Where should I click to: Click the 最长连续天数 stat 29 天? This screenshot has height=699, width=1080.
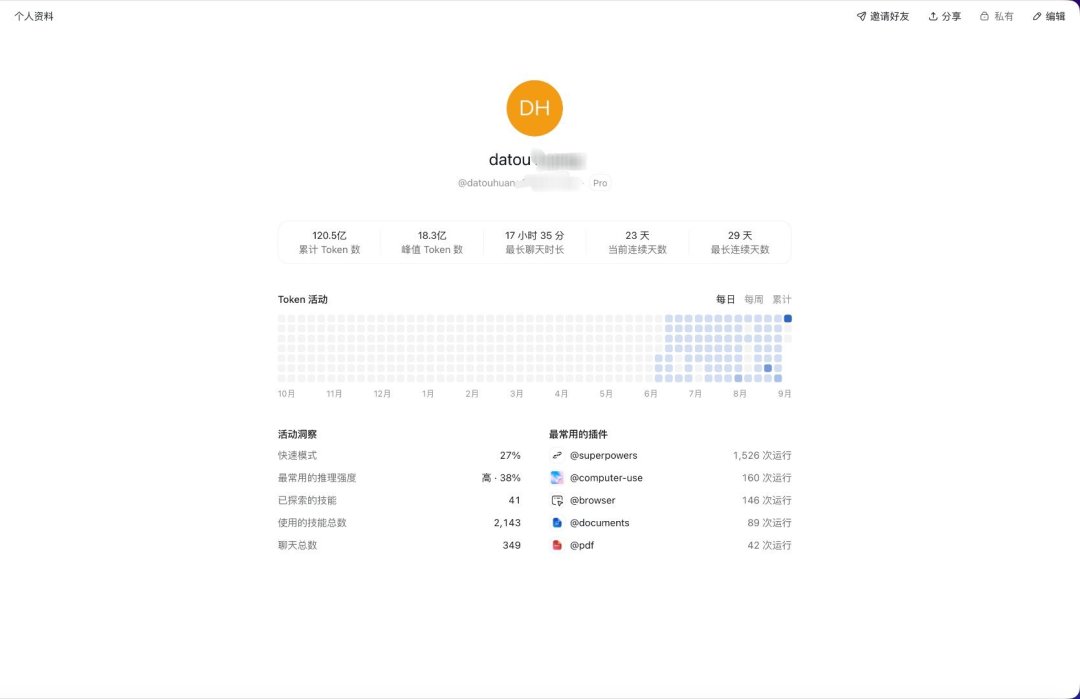(x=740, y=242)
